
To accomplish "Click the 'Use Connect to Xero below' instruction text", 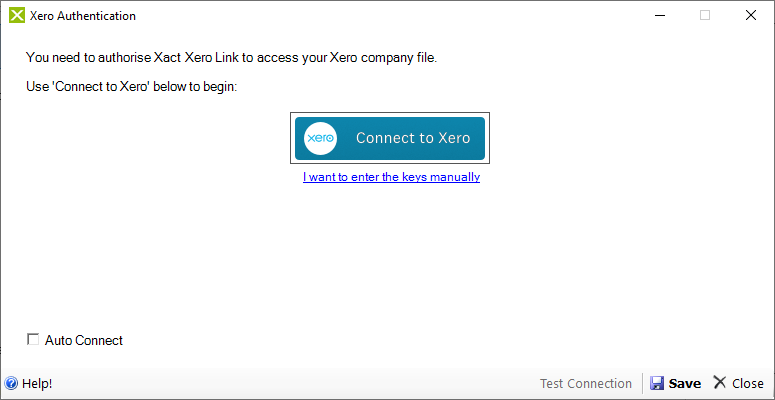I will coord(132,87).
